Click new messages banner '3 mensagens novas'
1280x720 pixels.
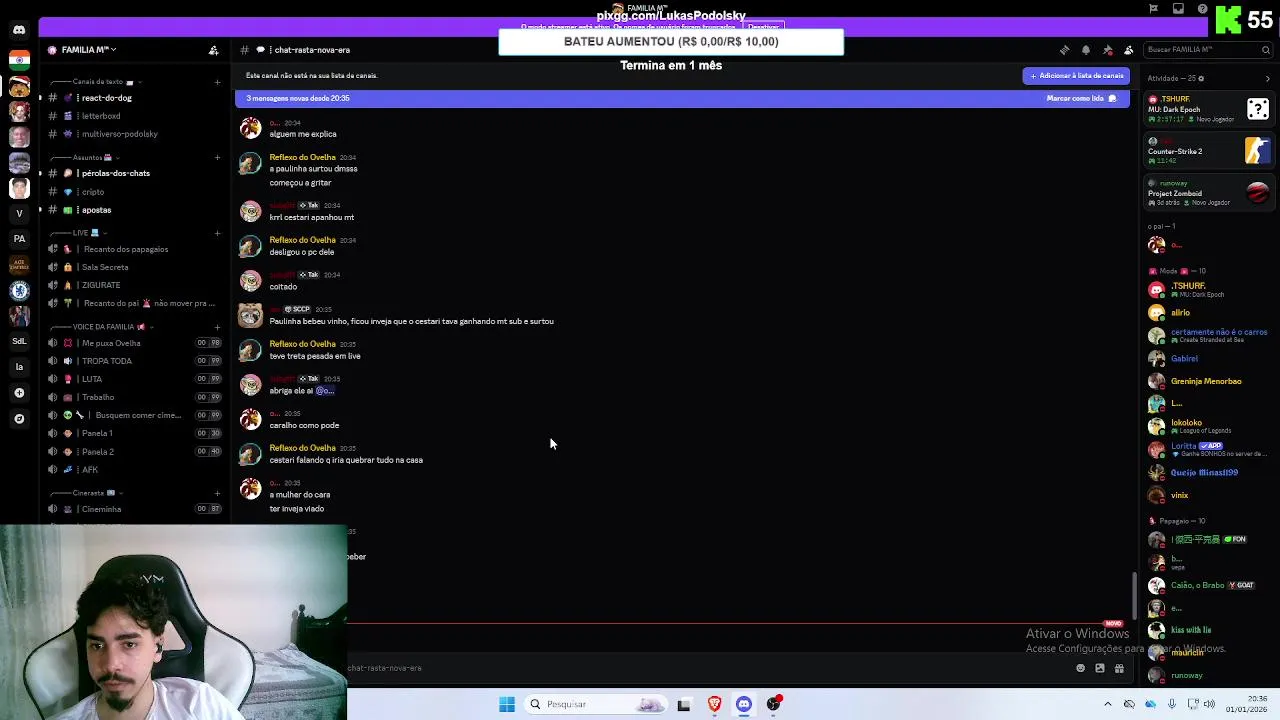[x=682, y=98]
